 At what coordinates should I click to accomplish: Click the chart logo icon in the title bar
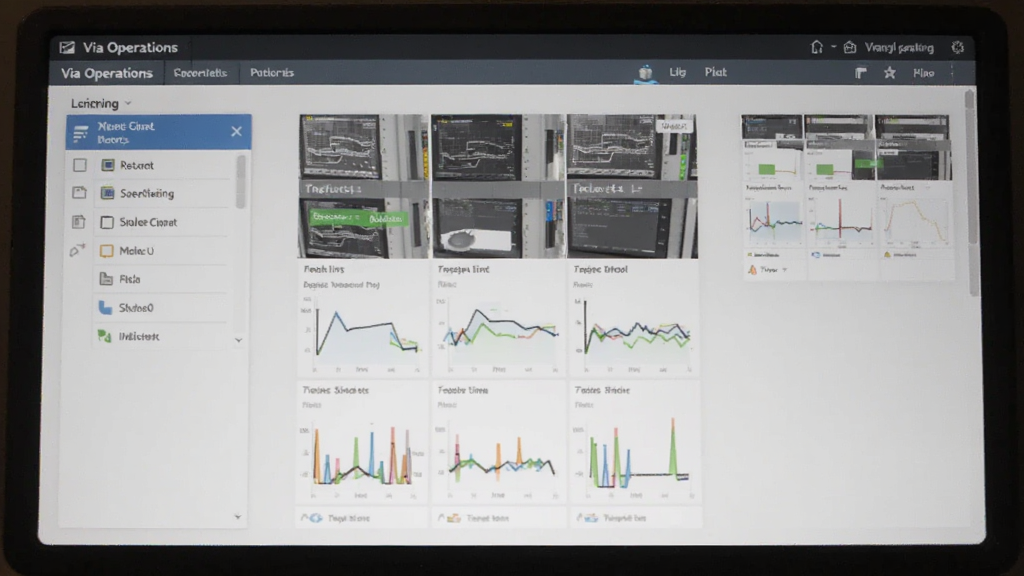(67, 48)
